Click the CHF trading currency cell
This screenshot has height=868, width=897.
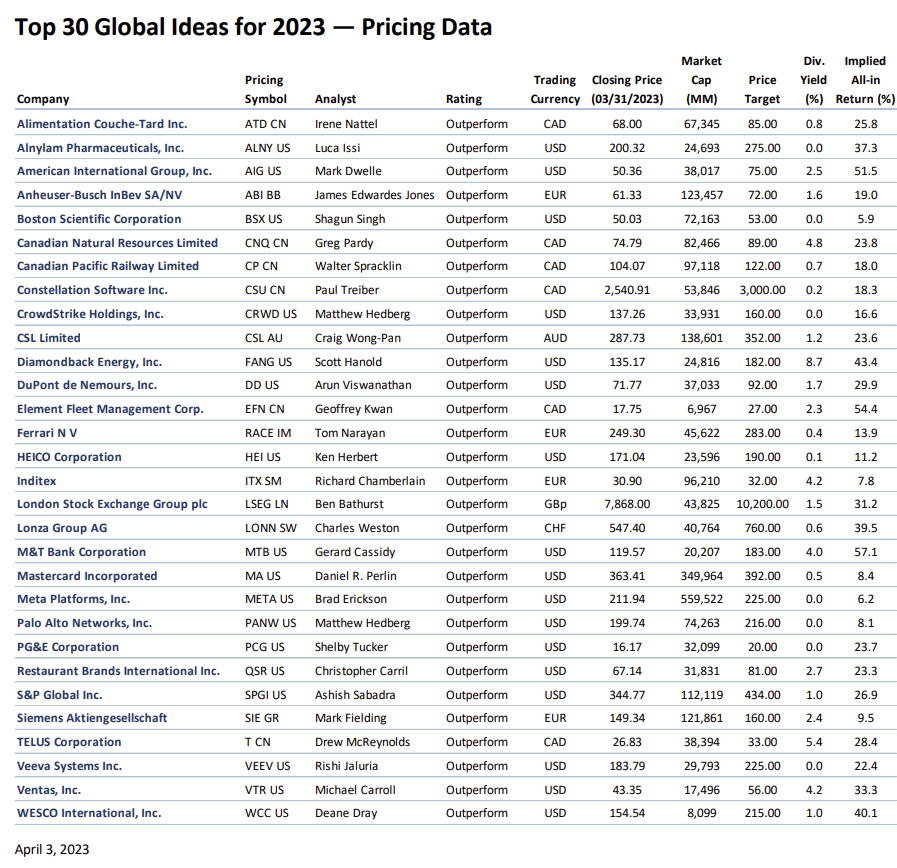click(555, 528)
